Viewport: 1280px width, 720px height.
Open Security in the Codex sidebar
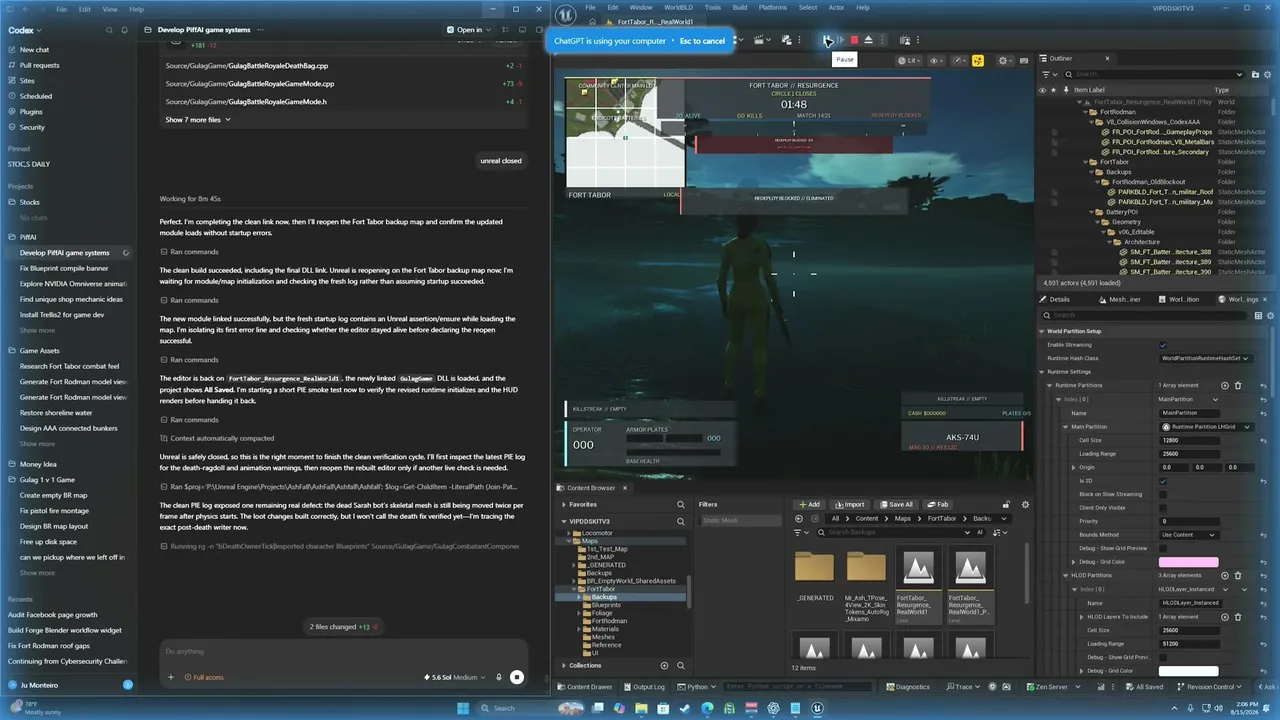click(32, 127)
